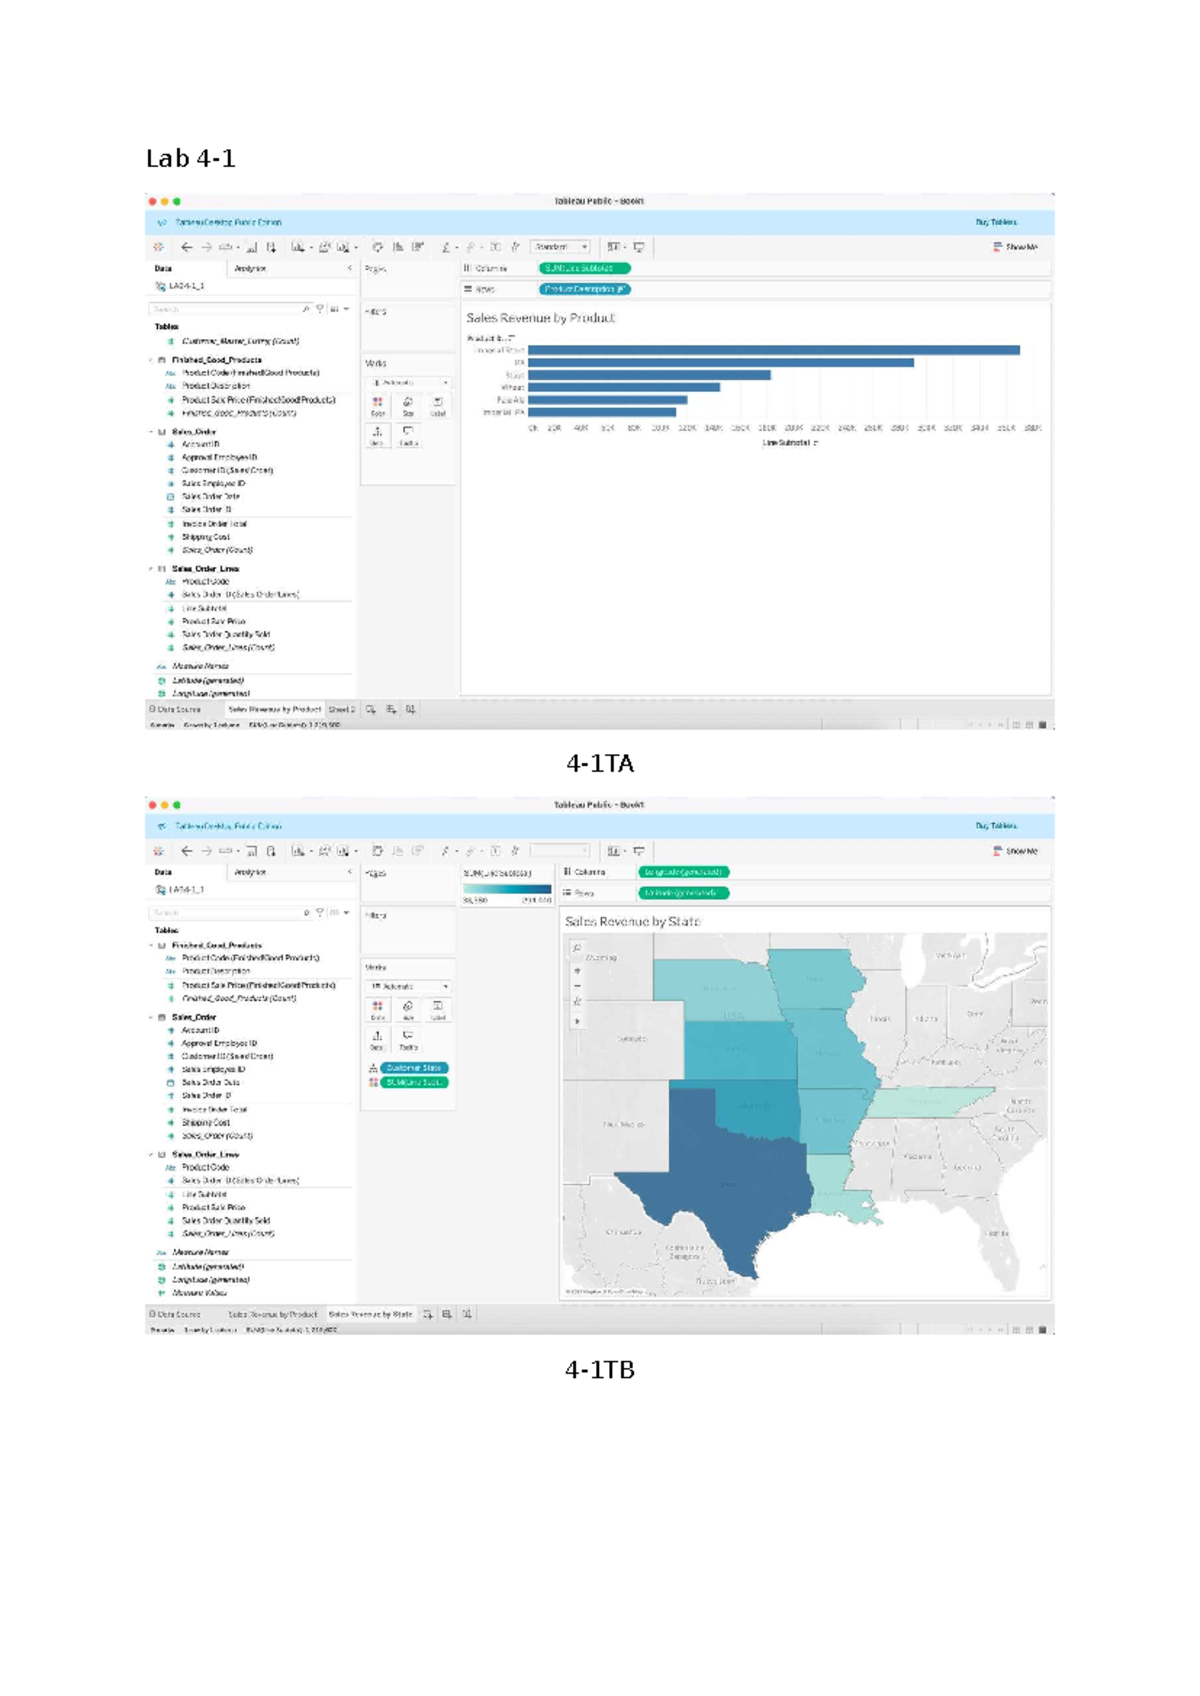1200x1696 pixels.
Task: Click the sort icon next to the Line Subtotal axis title
Action: tap(816, 443)
